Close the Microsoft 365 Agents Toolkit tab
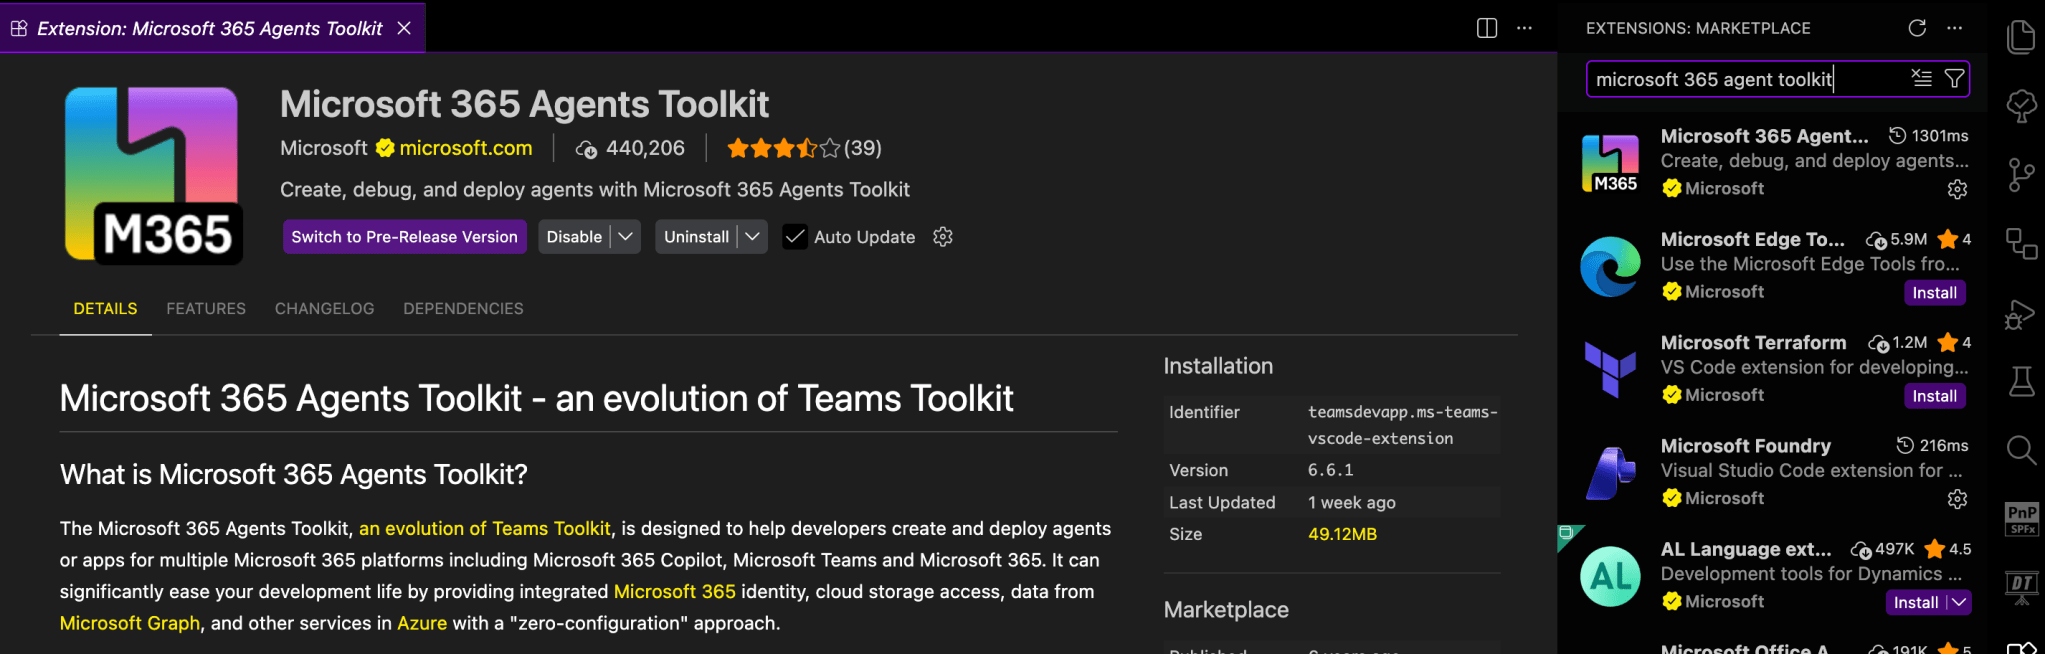Screen dimensions: 2045x654 point(404,28)
